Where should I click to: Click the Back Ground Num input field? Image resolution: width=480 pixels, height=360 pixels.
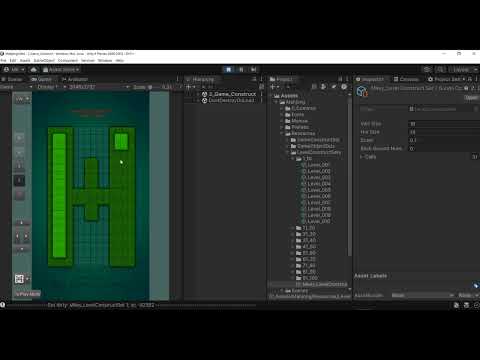[x=444, y=149]
